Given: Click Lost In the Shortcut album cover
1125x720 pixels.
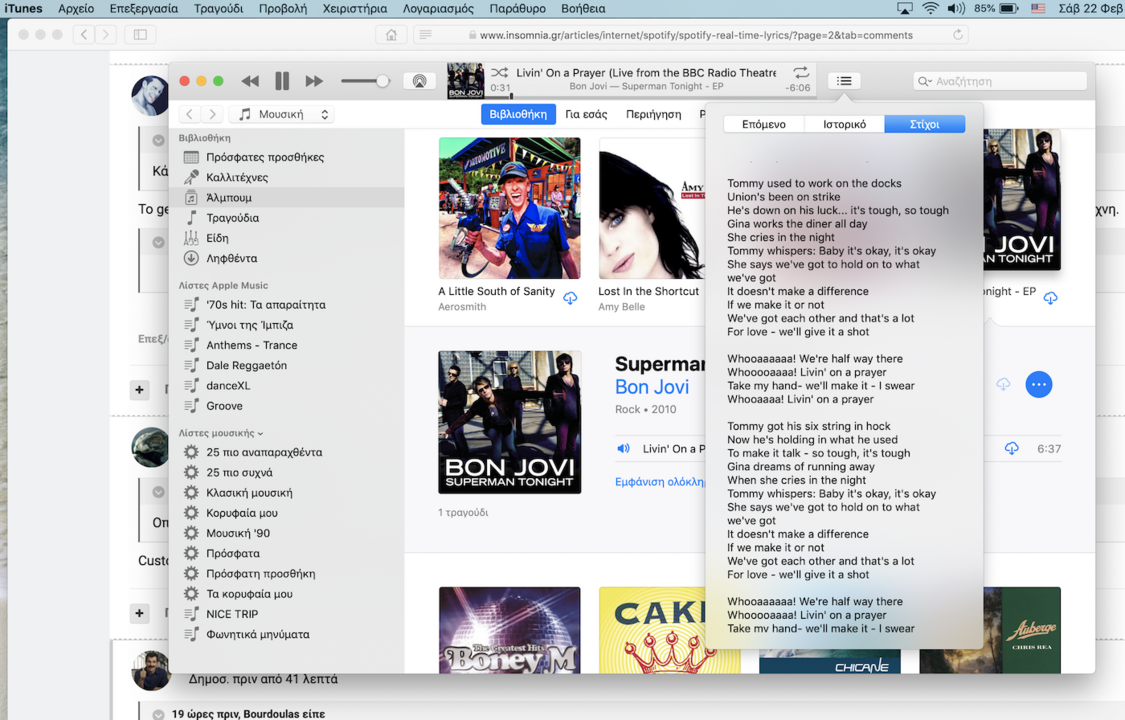Looking at the screenshot, I should tap(651, 208).
